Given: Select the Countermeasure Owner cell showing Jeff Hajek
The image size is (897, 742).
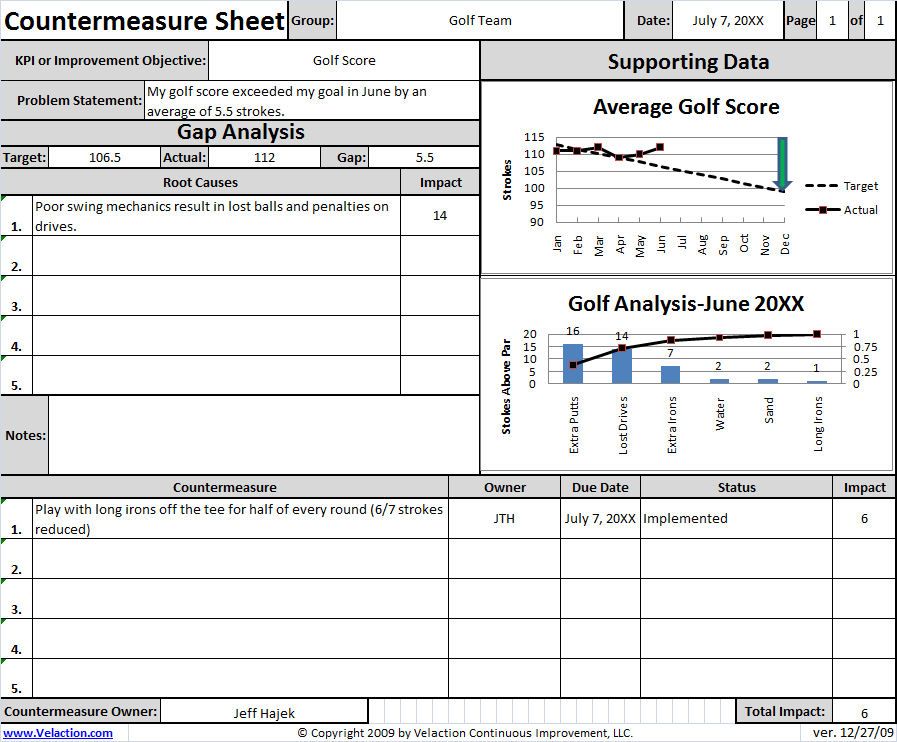Looking at the screenshot, I should click(265, 711).
